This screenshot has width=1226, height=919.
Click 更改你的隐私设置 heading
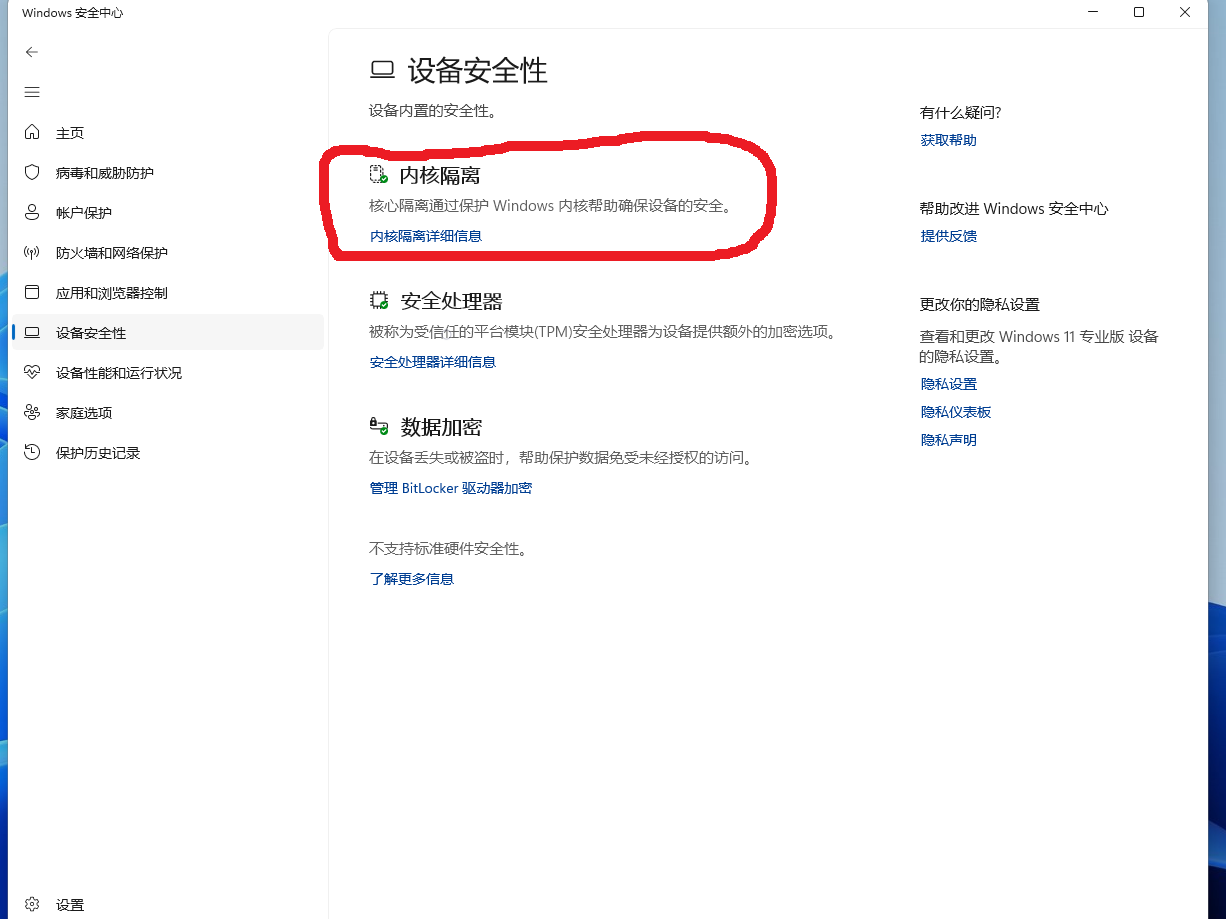coord(980,305)
